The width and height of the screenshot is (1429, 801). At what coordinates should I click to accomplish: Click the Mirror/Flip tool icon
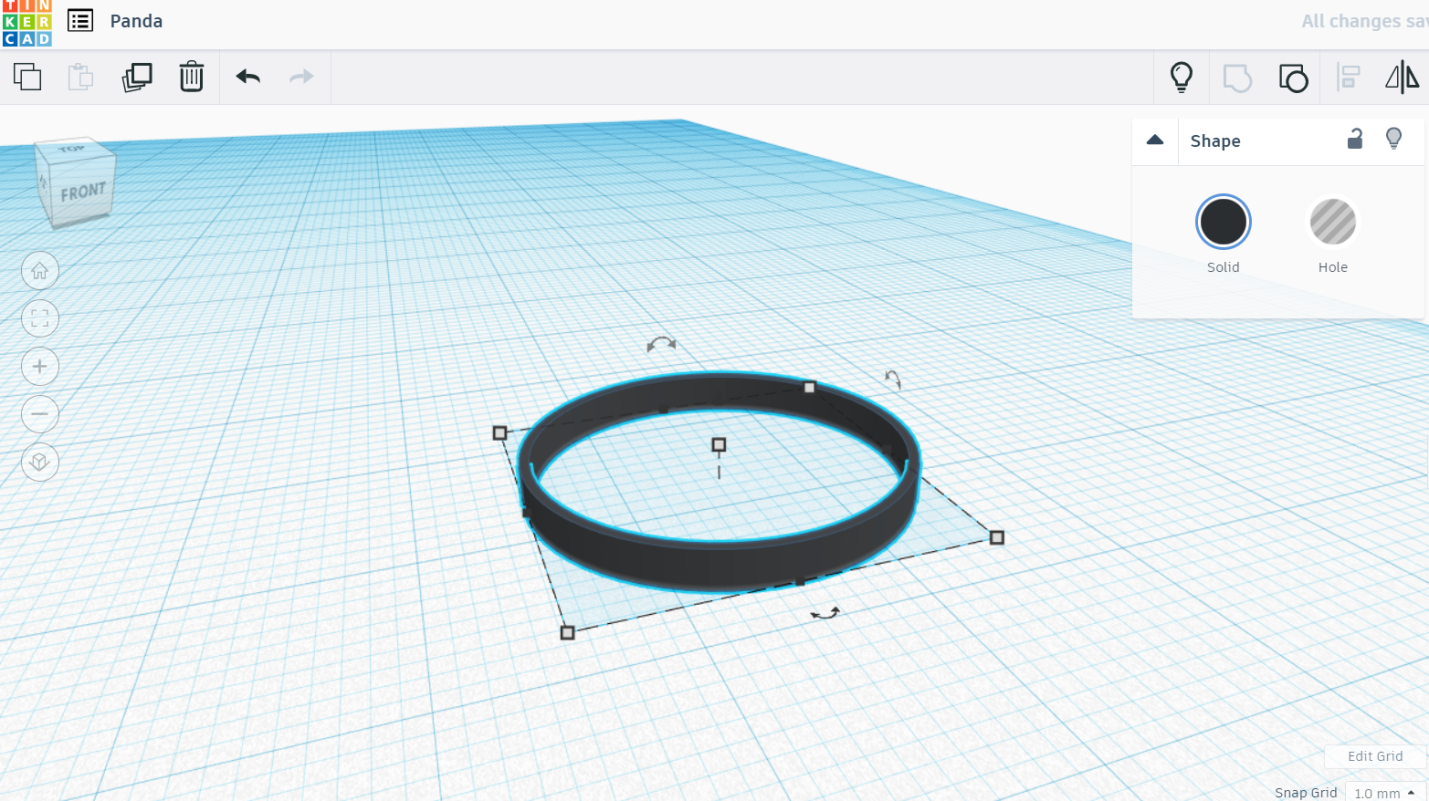click(x=1402, y=78)
